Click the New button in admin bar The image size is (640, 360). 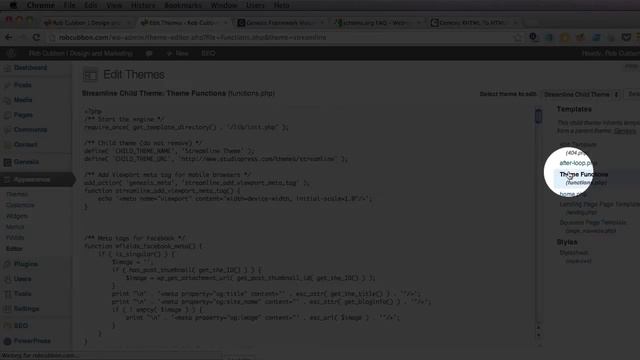[x=178, y=53]
